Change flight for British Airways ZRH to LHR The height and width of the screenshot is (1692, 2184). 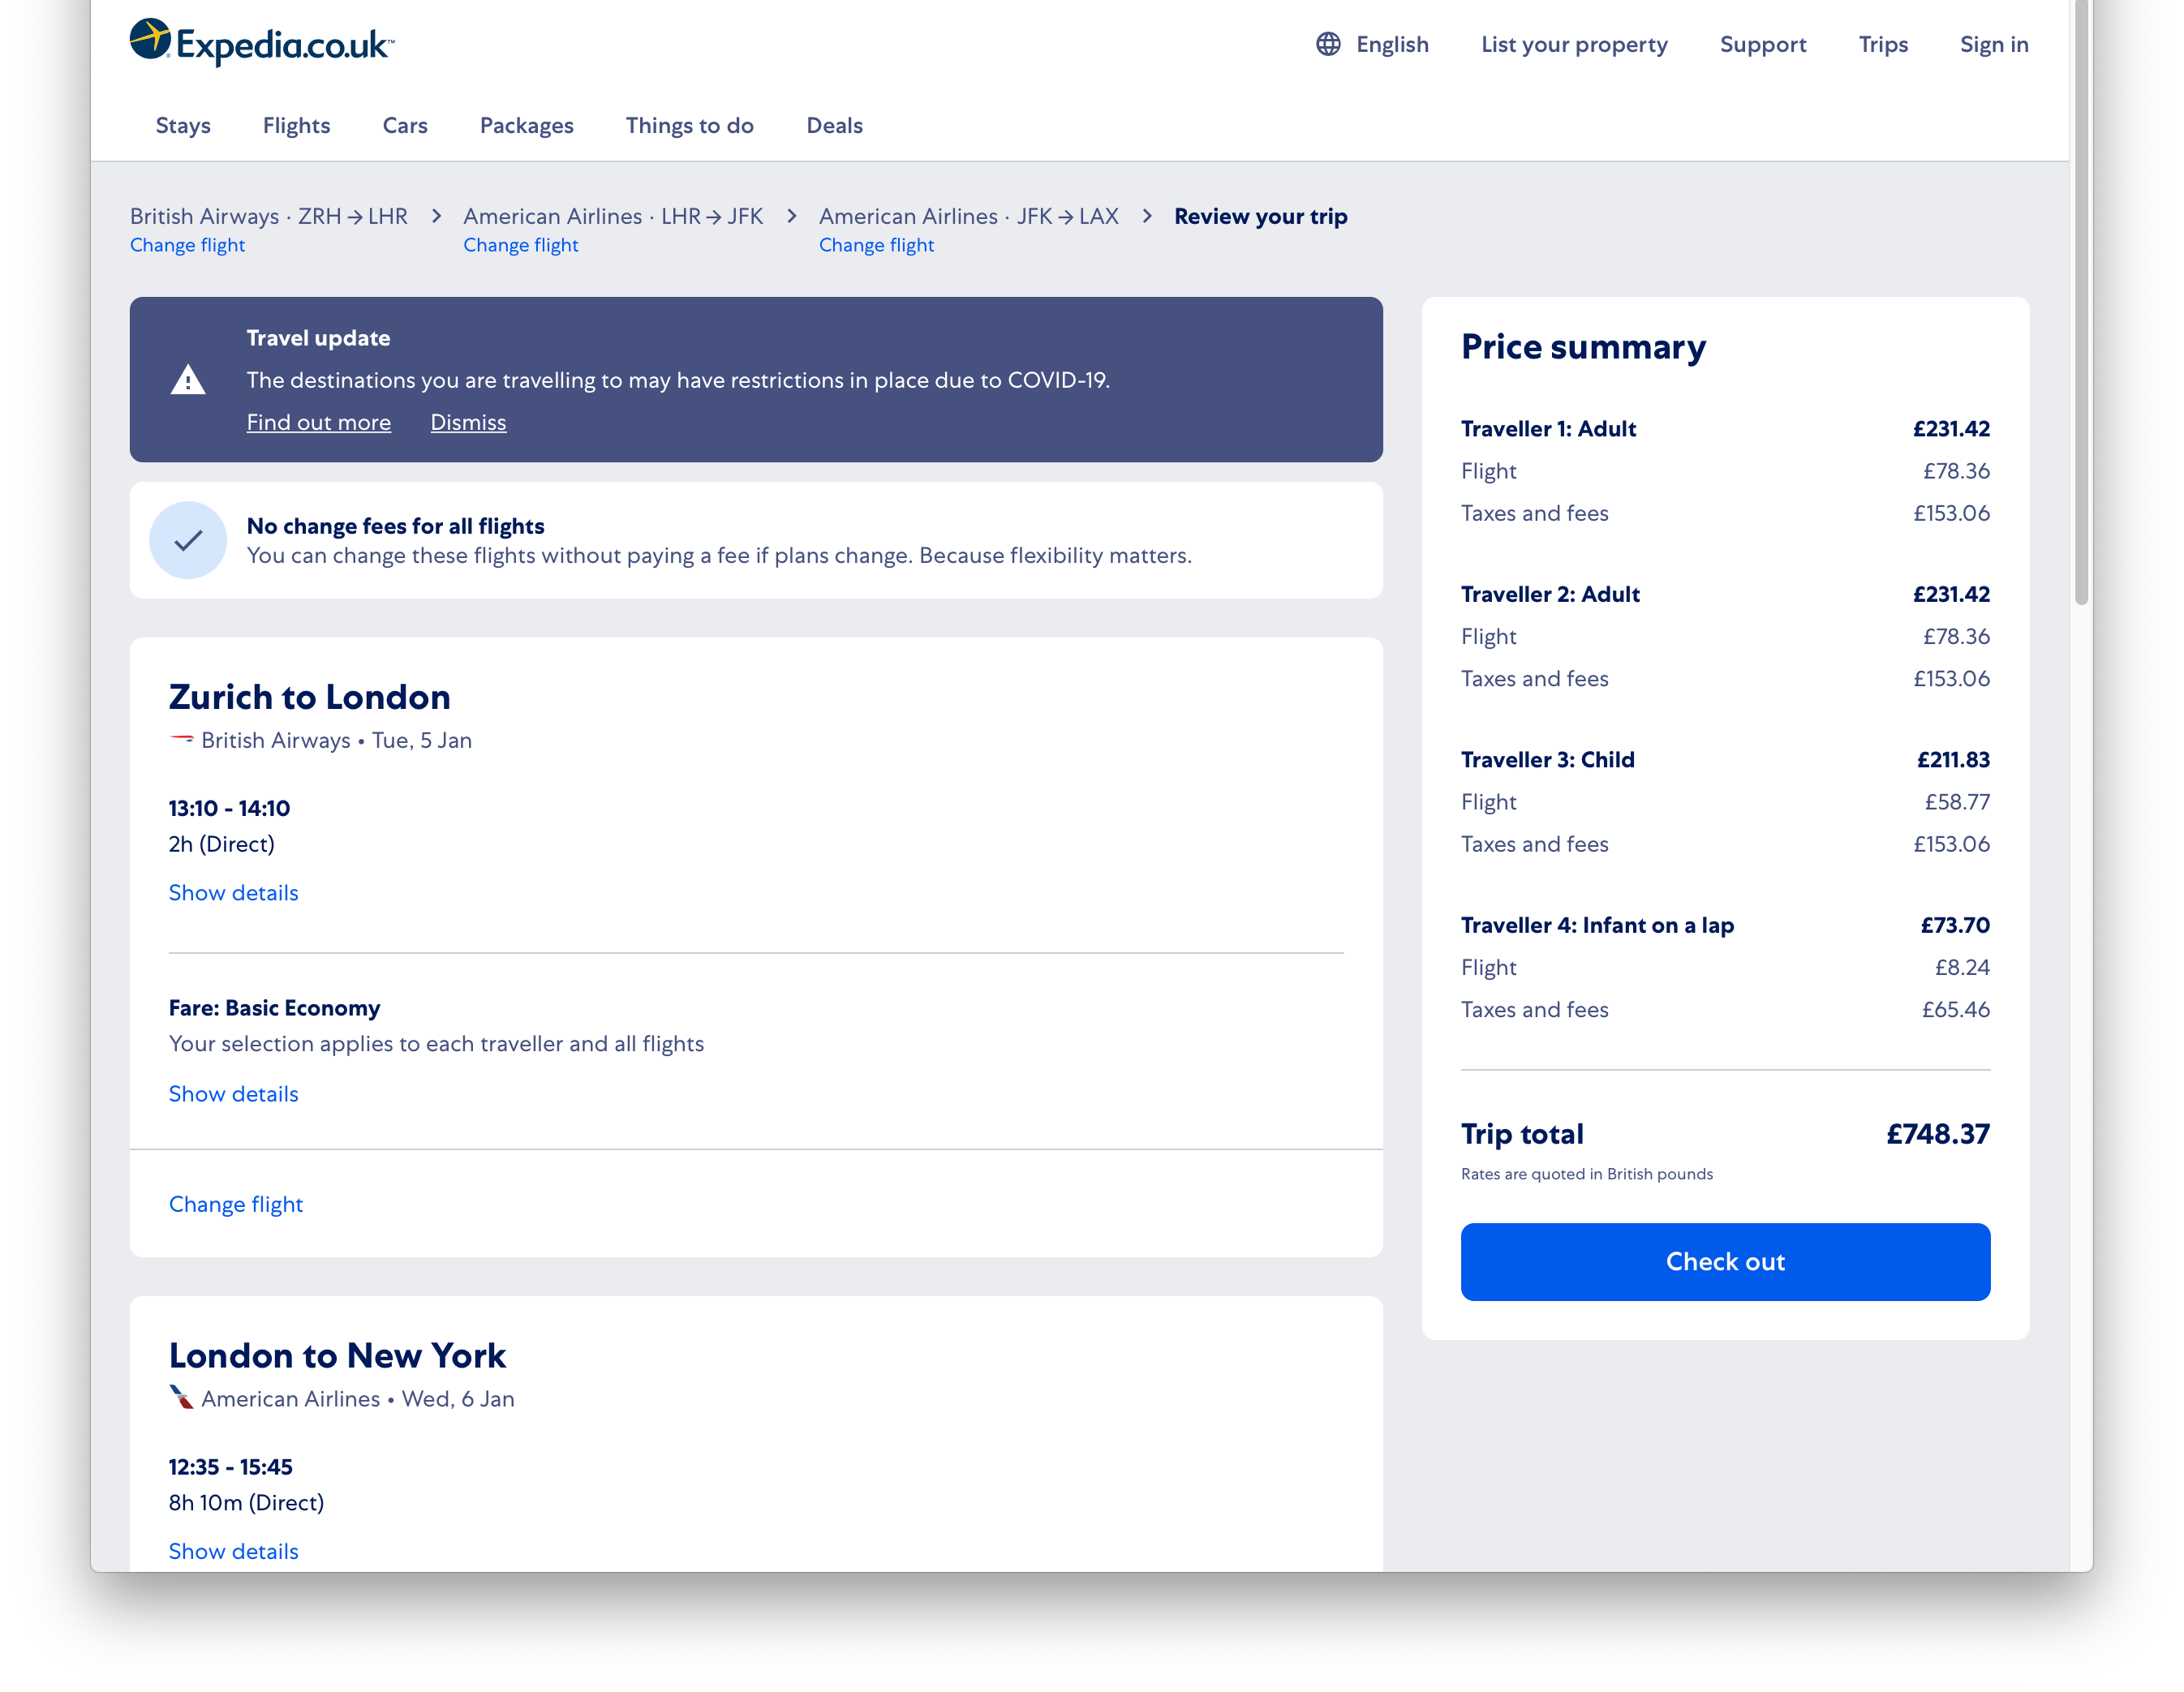click(188, 244)
